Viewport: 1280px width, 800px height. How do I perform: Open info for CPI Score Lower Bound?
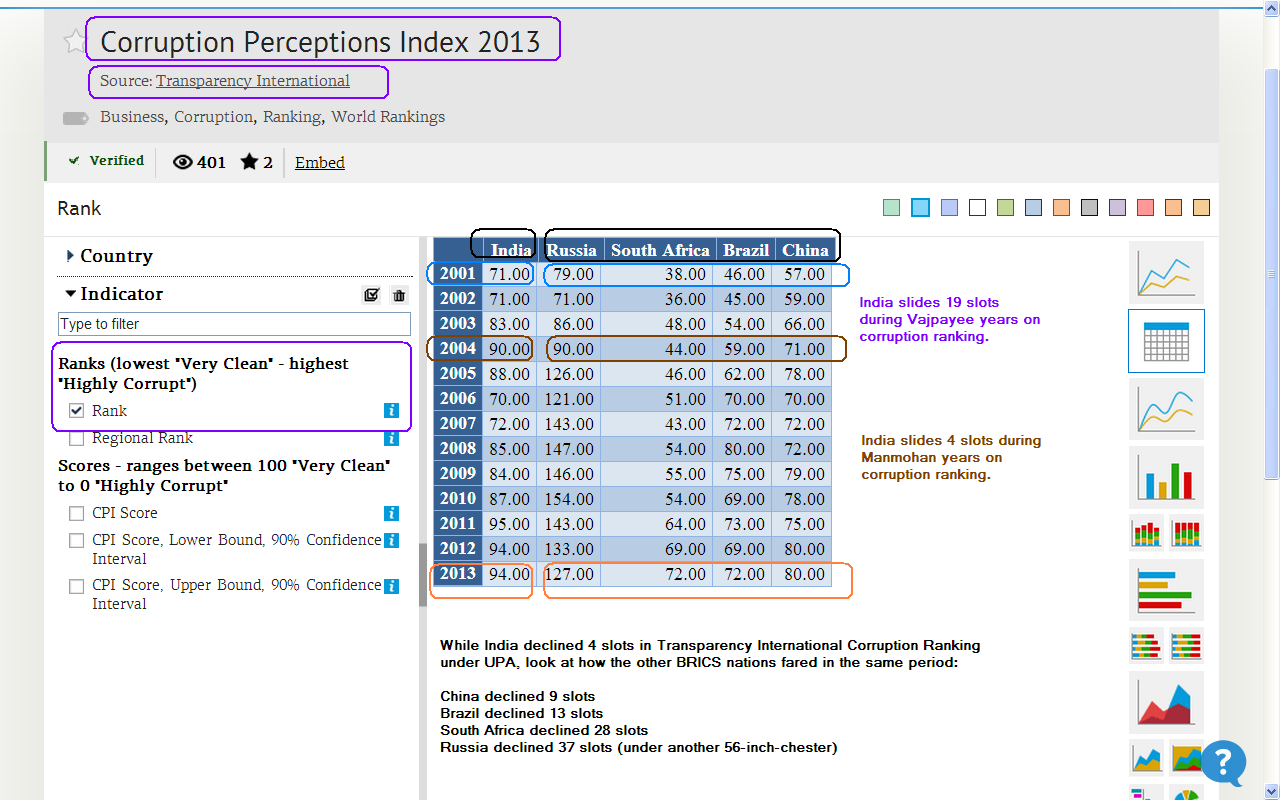pos(392,541)
